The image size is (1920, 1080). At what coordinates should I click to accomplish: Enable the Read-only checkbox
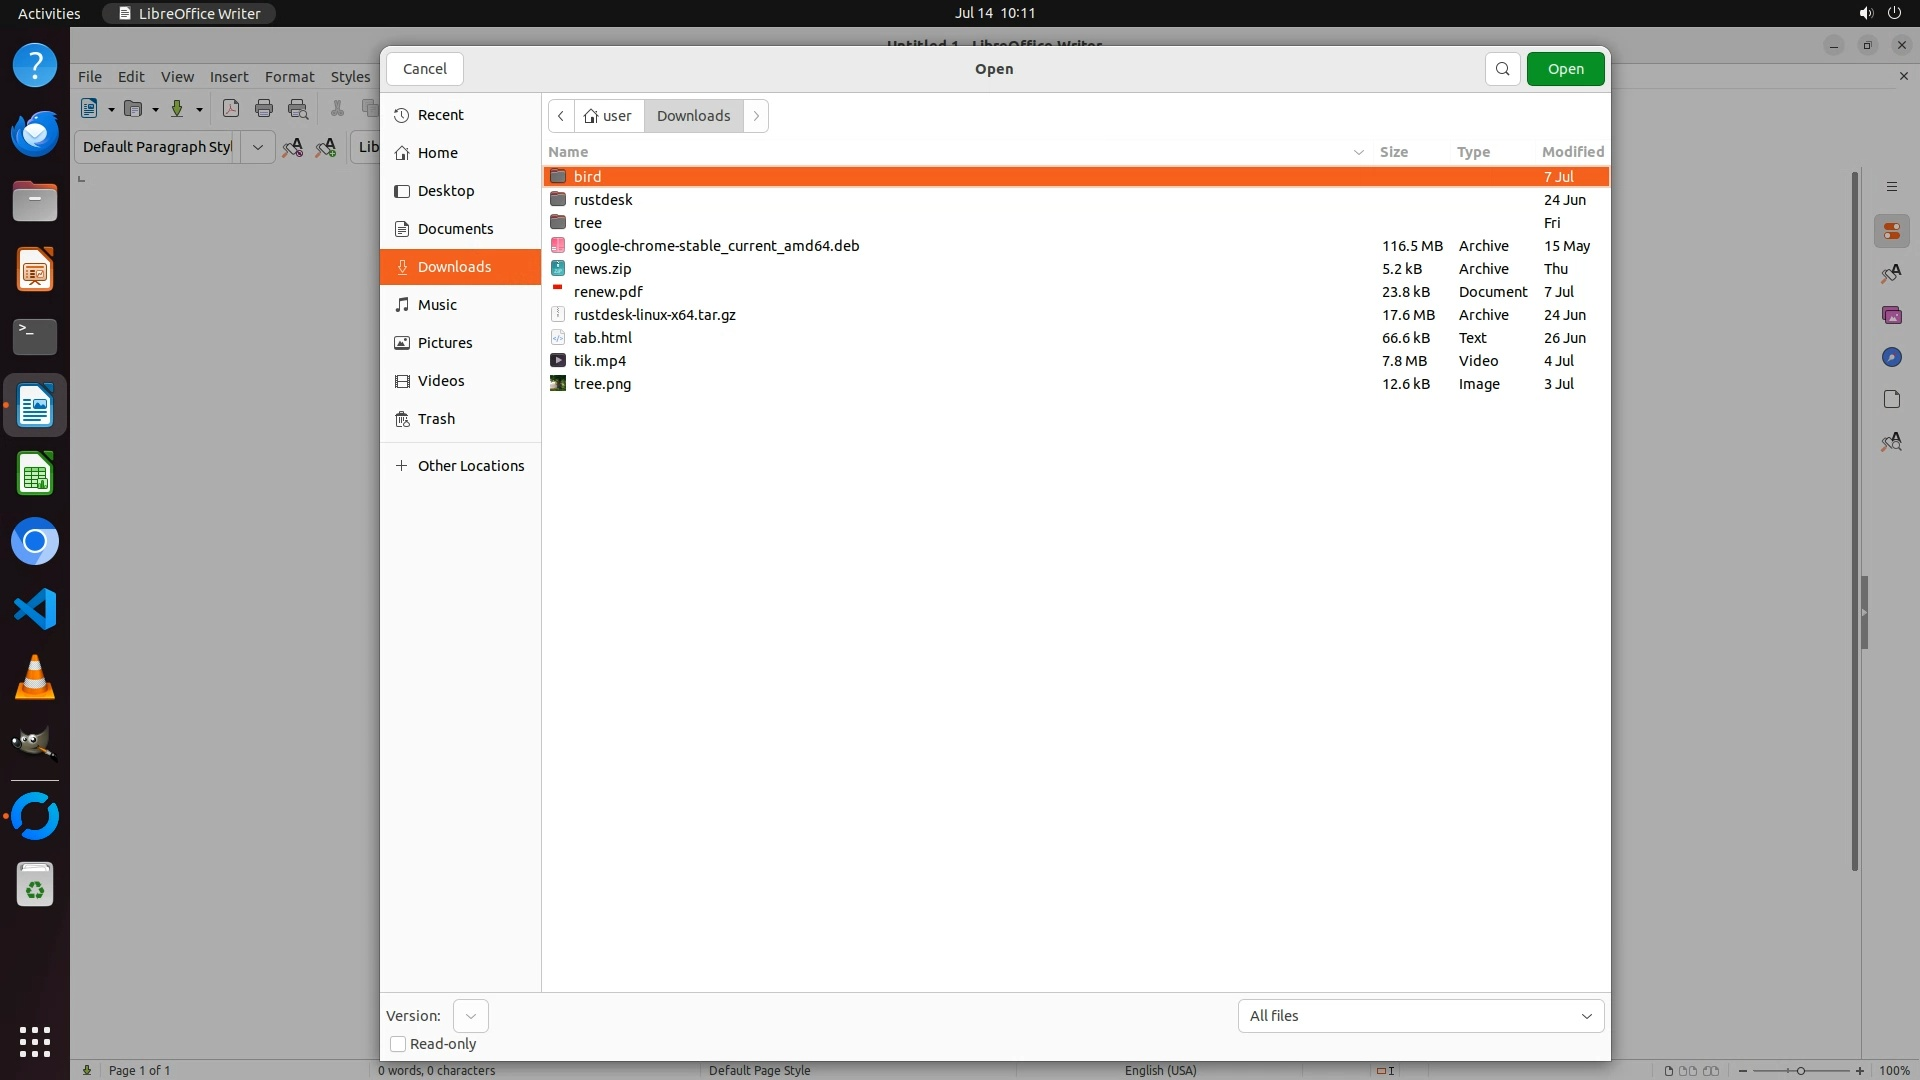tap(398, 1044)
